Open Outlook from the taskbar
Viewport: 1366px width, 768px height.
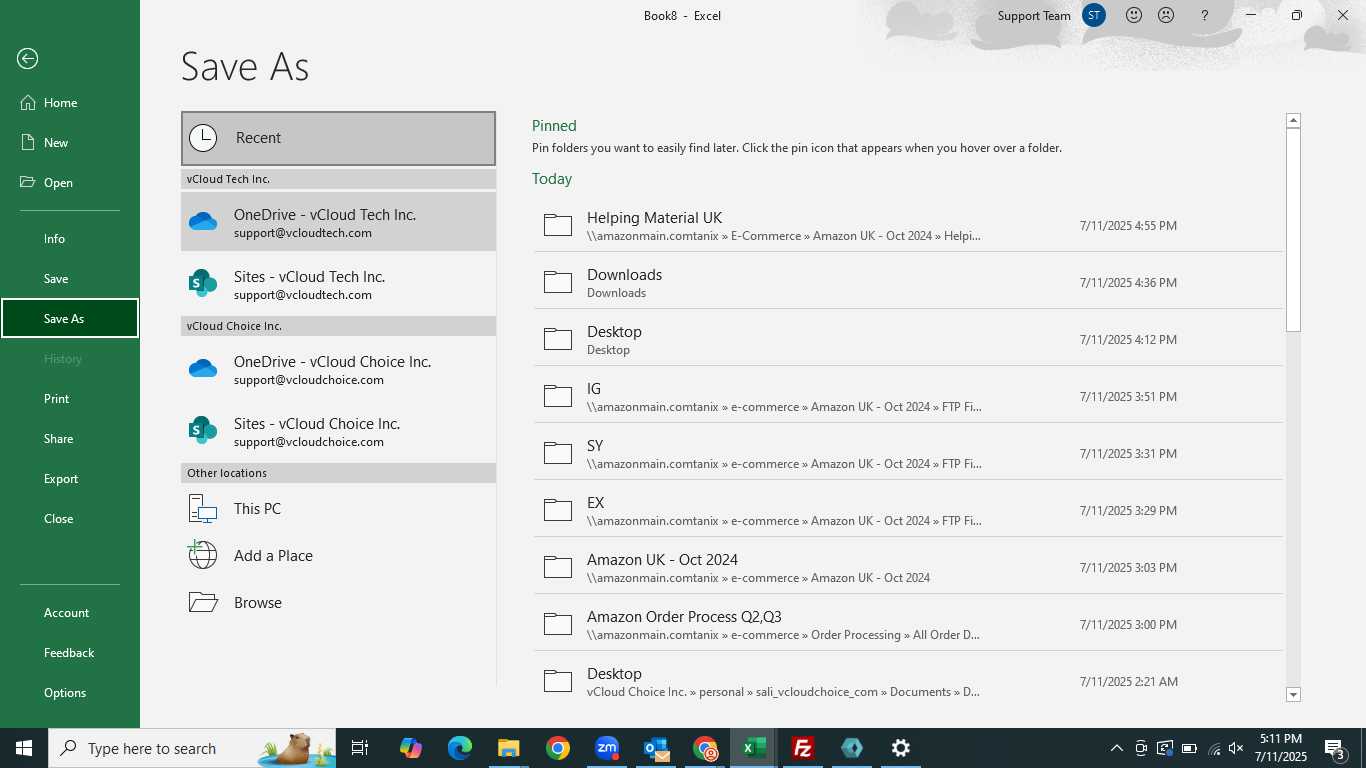(656, 748)
